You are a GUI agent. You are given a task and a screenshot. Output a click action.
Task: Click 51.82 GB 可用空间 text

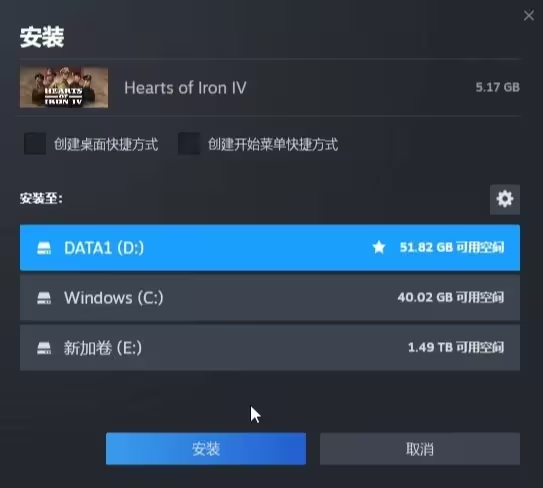click(x=452, y=247)
